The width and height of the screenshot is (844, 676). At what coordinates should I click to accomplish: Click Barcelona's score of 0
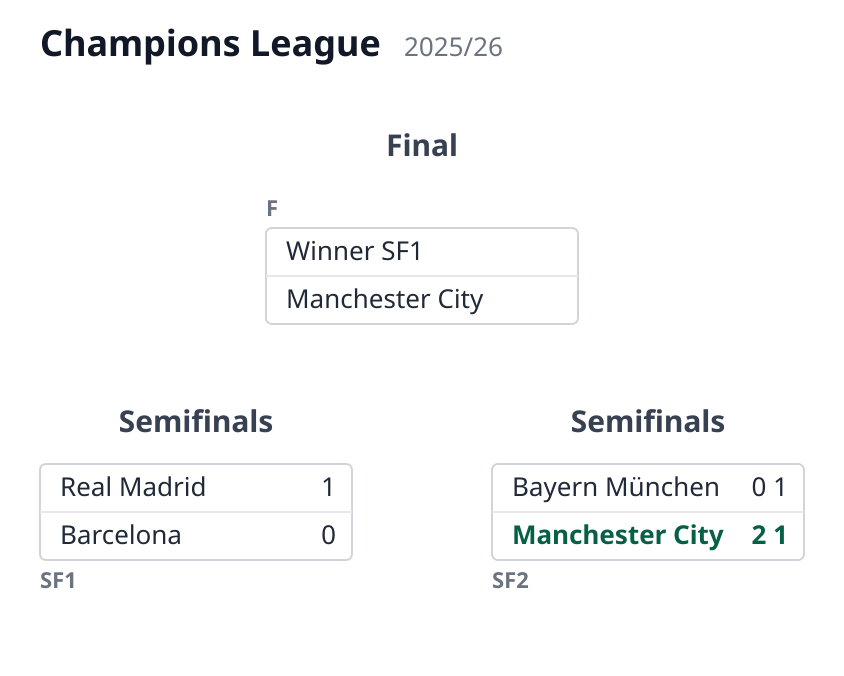coord(328,536)
